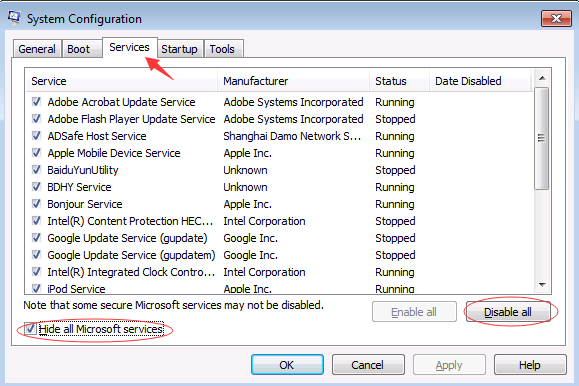Uncheck the Bonjour Service checkbox

pos(36,204)
